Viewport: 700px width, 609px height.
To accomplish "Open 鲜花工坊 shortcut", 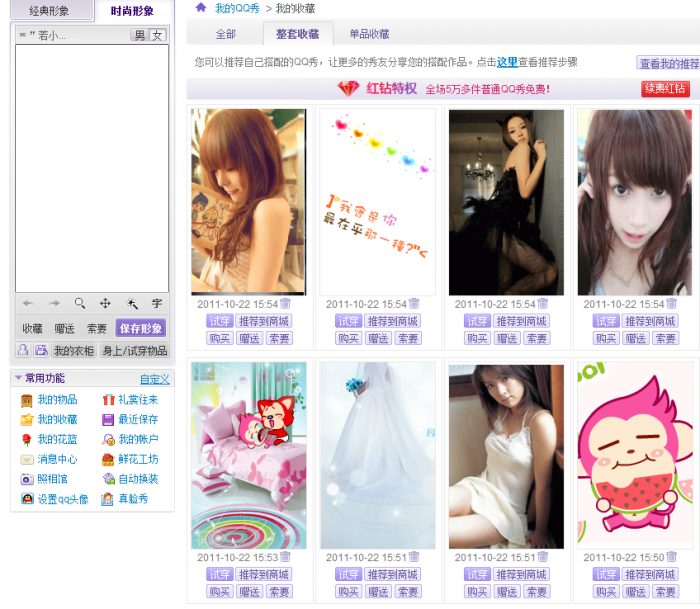I will [130, 459].
